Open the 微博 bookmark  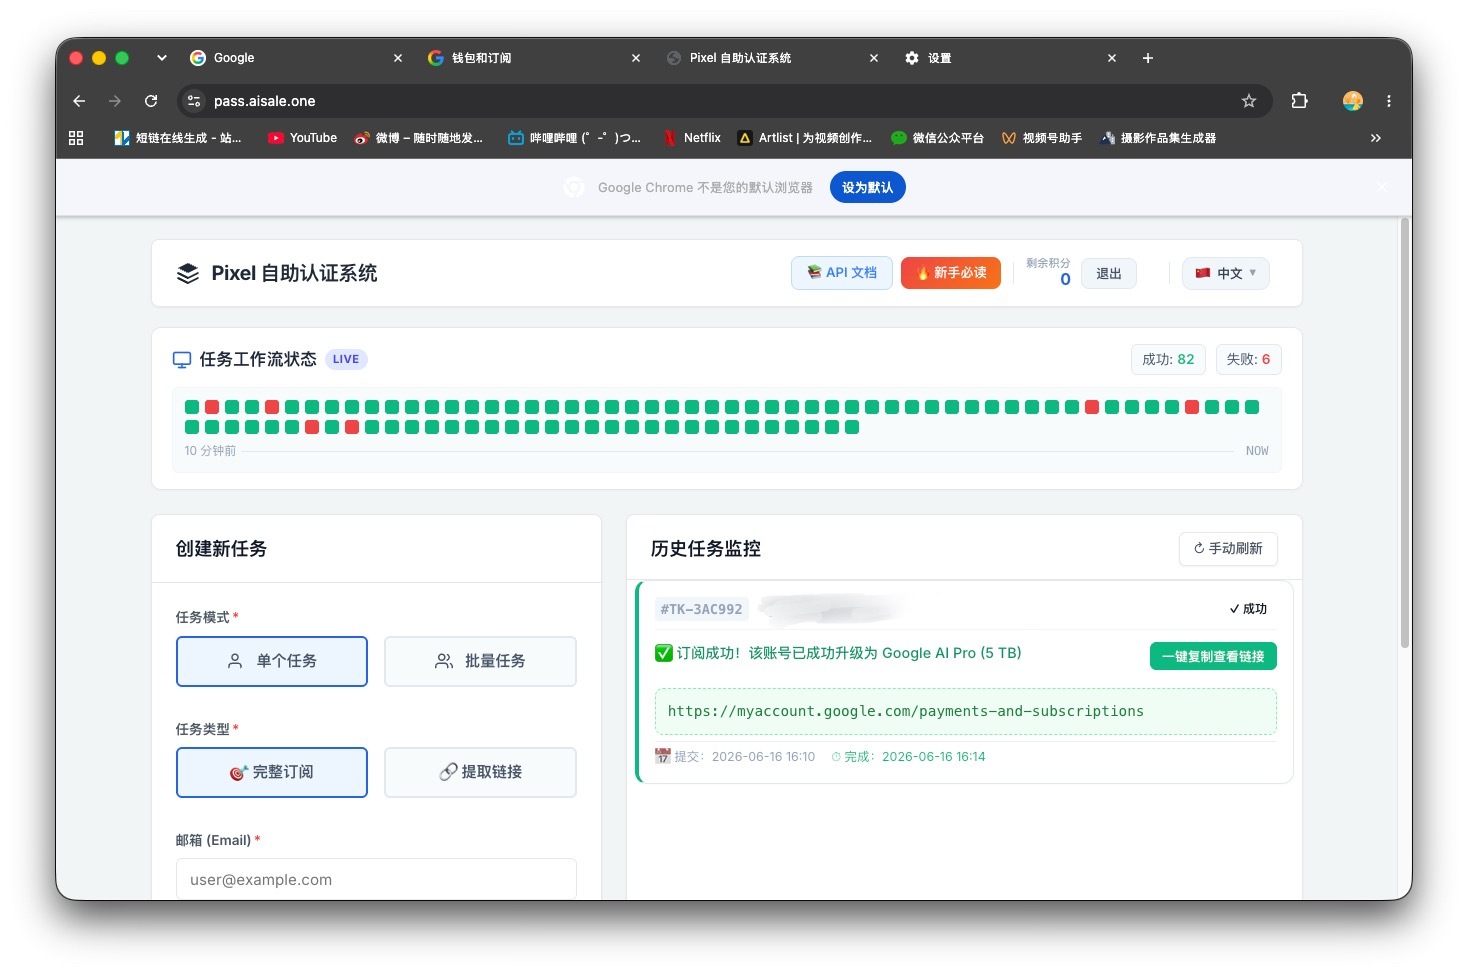418,138
